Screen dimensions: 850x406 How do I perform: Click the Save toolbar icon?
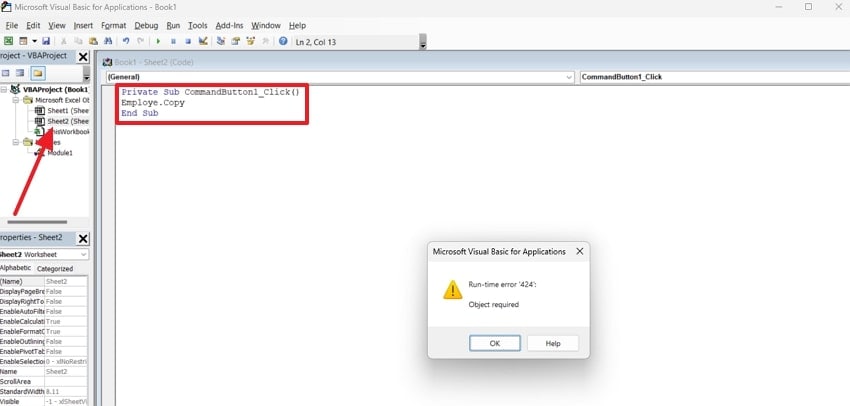[46, 41]
